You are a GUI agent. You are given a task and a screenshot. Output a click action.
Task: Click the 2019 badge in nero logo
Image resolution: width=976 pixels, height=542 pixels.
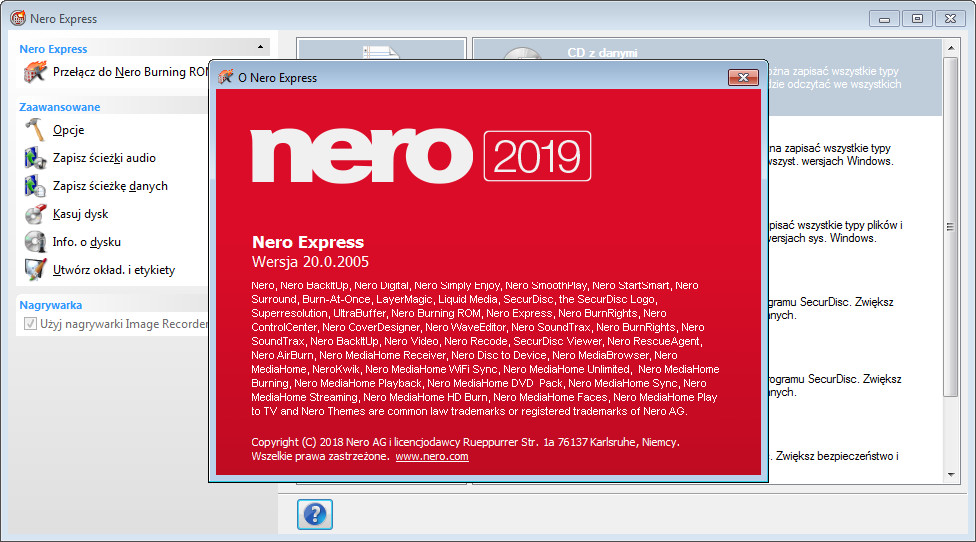click(x=537, y=156)
